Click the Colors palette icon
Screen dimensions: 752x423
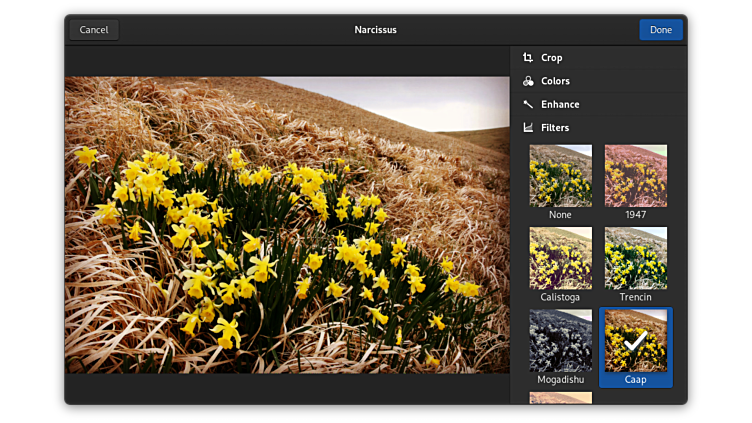pyautogui.click(x=528, y=81)
